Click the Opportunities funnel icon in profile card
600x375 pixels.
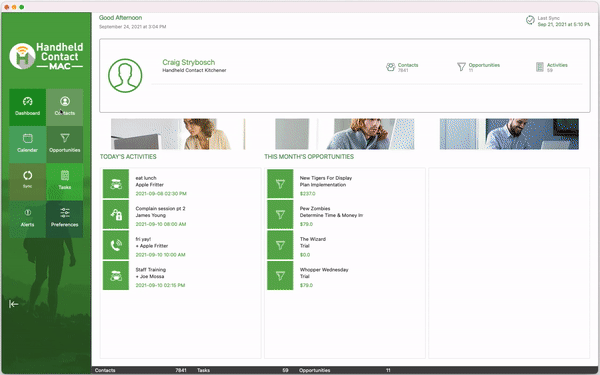[x=461, y=67]
